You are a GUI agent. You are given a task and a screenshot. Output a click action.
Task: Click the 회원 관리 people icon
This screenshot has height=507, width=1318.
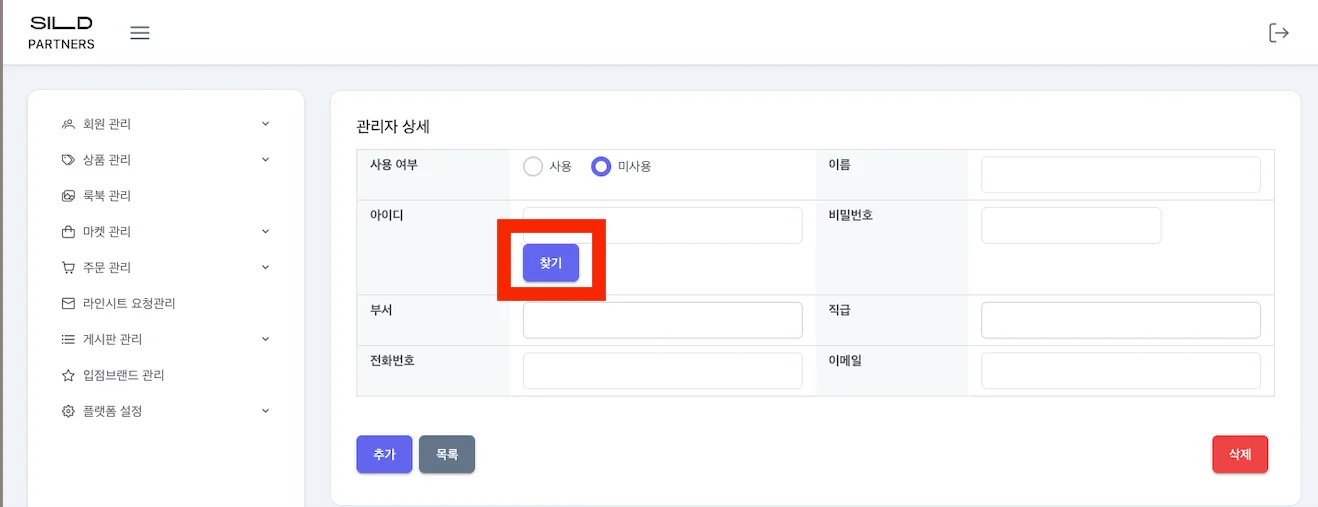click(x=68, y=124)
